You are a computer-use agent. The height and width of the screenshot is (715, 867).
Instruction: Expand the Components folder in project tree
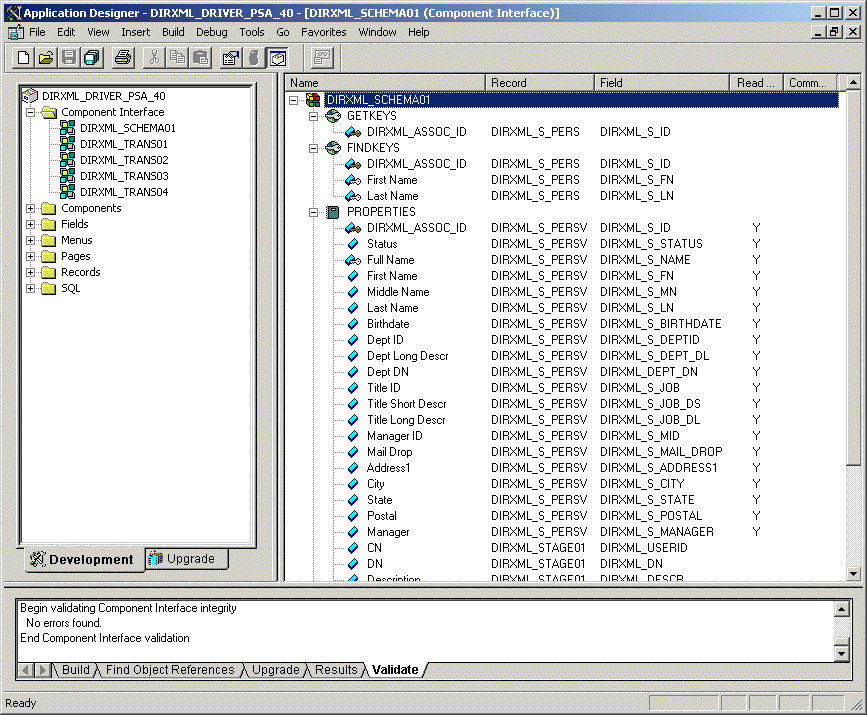tap(31, 207)
